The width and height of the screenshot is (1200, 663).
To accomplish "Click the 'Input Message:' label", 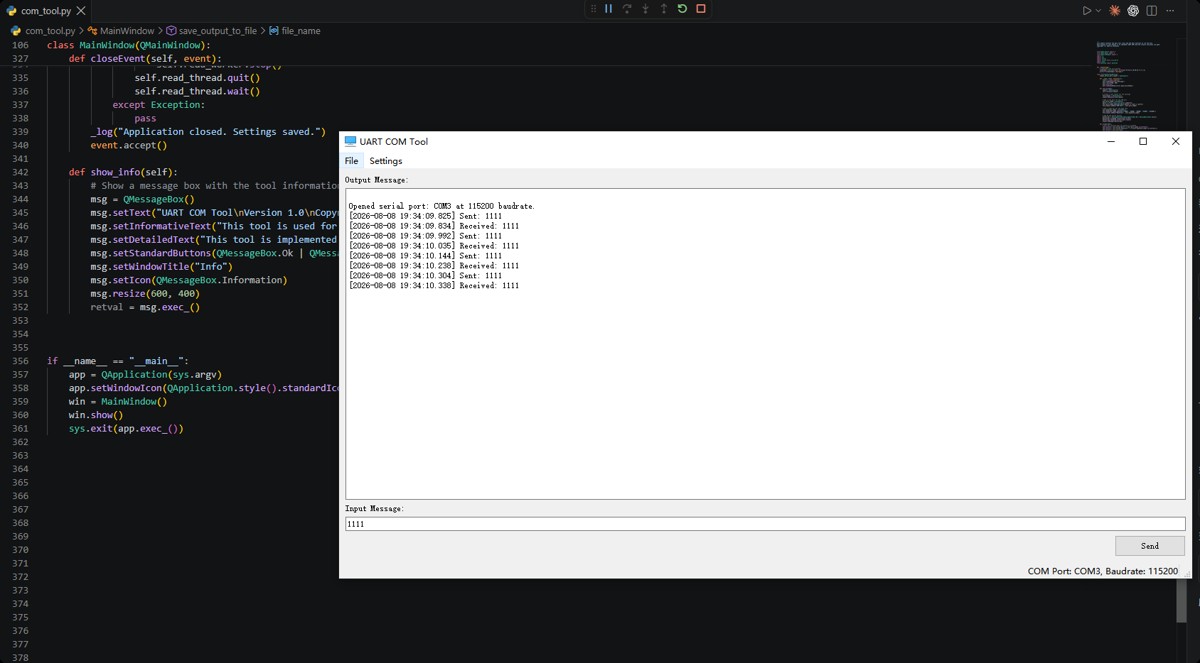I will [x=375, y=509].
